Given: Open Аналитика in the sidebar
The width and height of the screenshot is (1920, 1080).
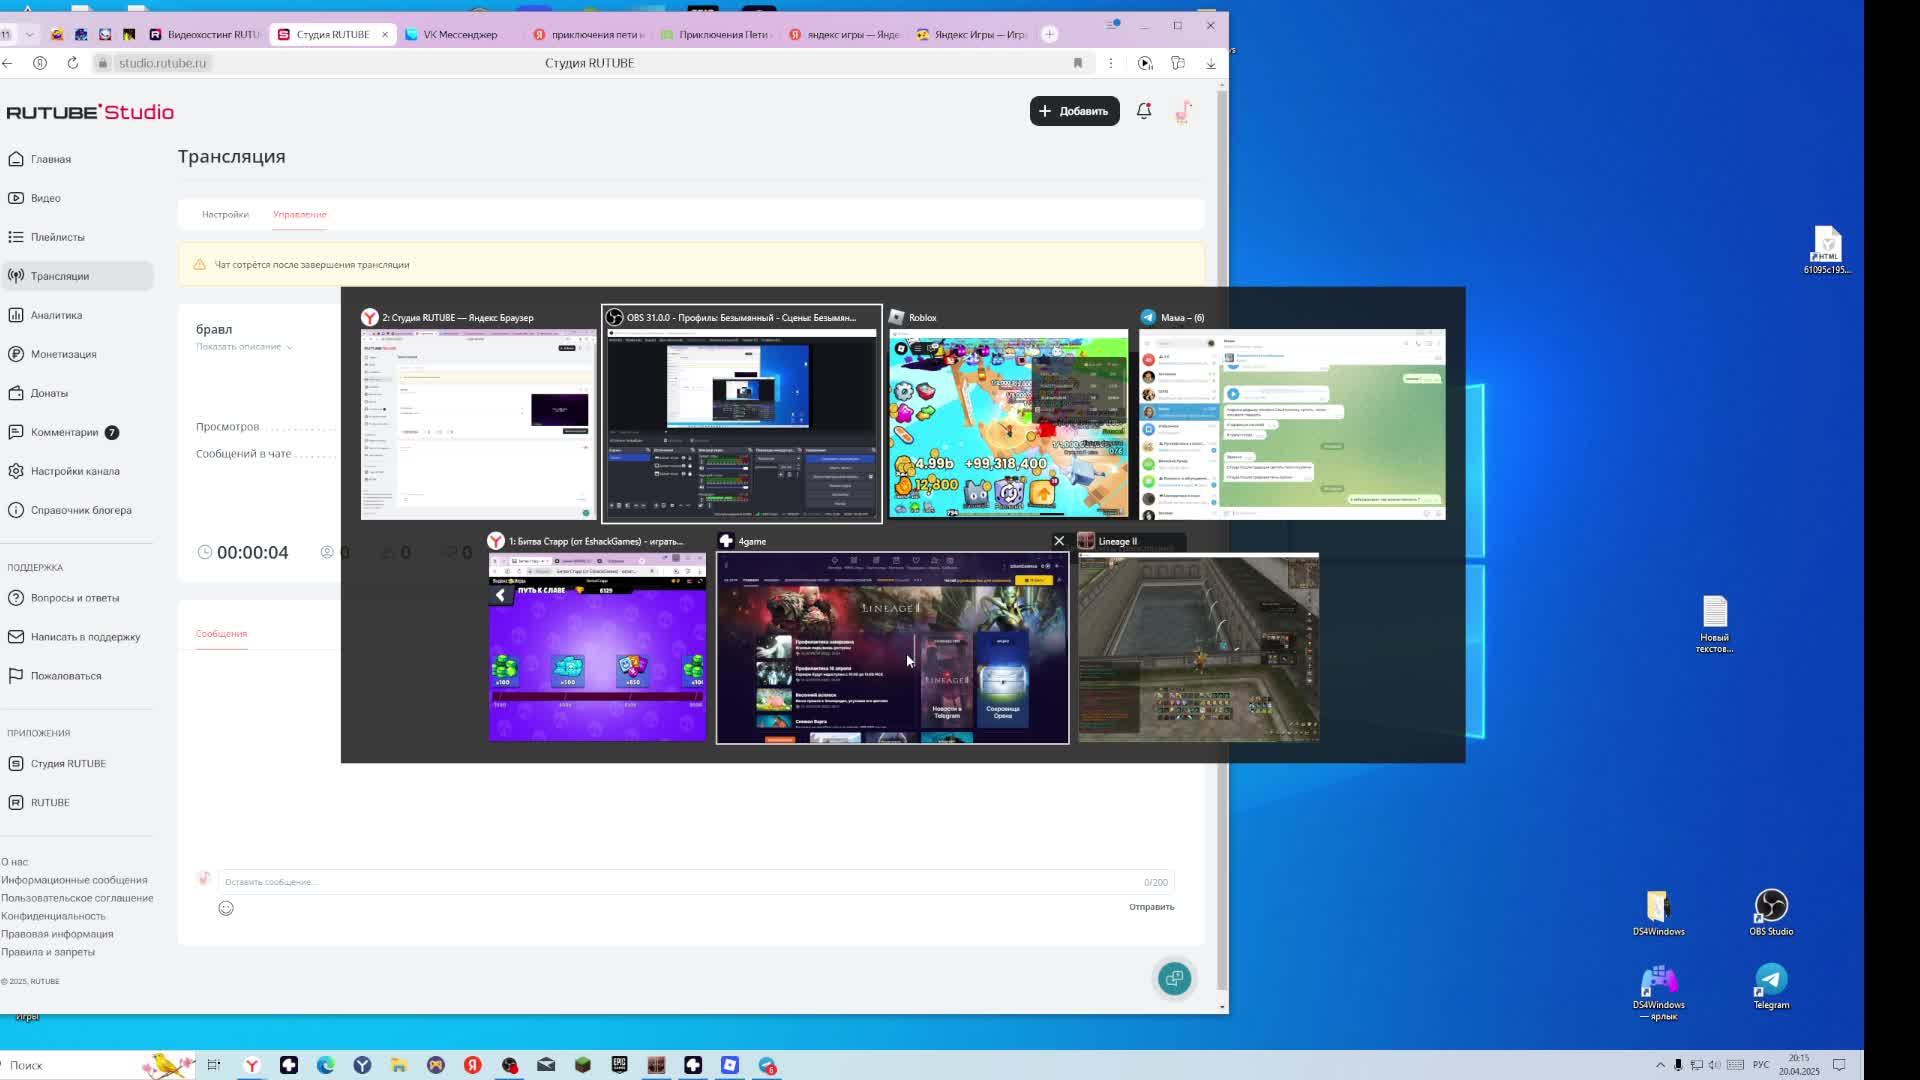Looking at the screenshot, I should 56,315.
